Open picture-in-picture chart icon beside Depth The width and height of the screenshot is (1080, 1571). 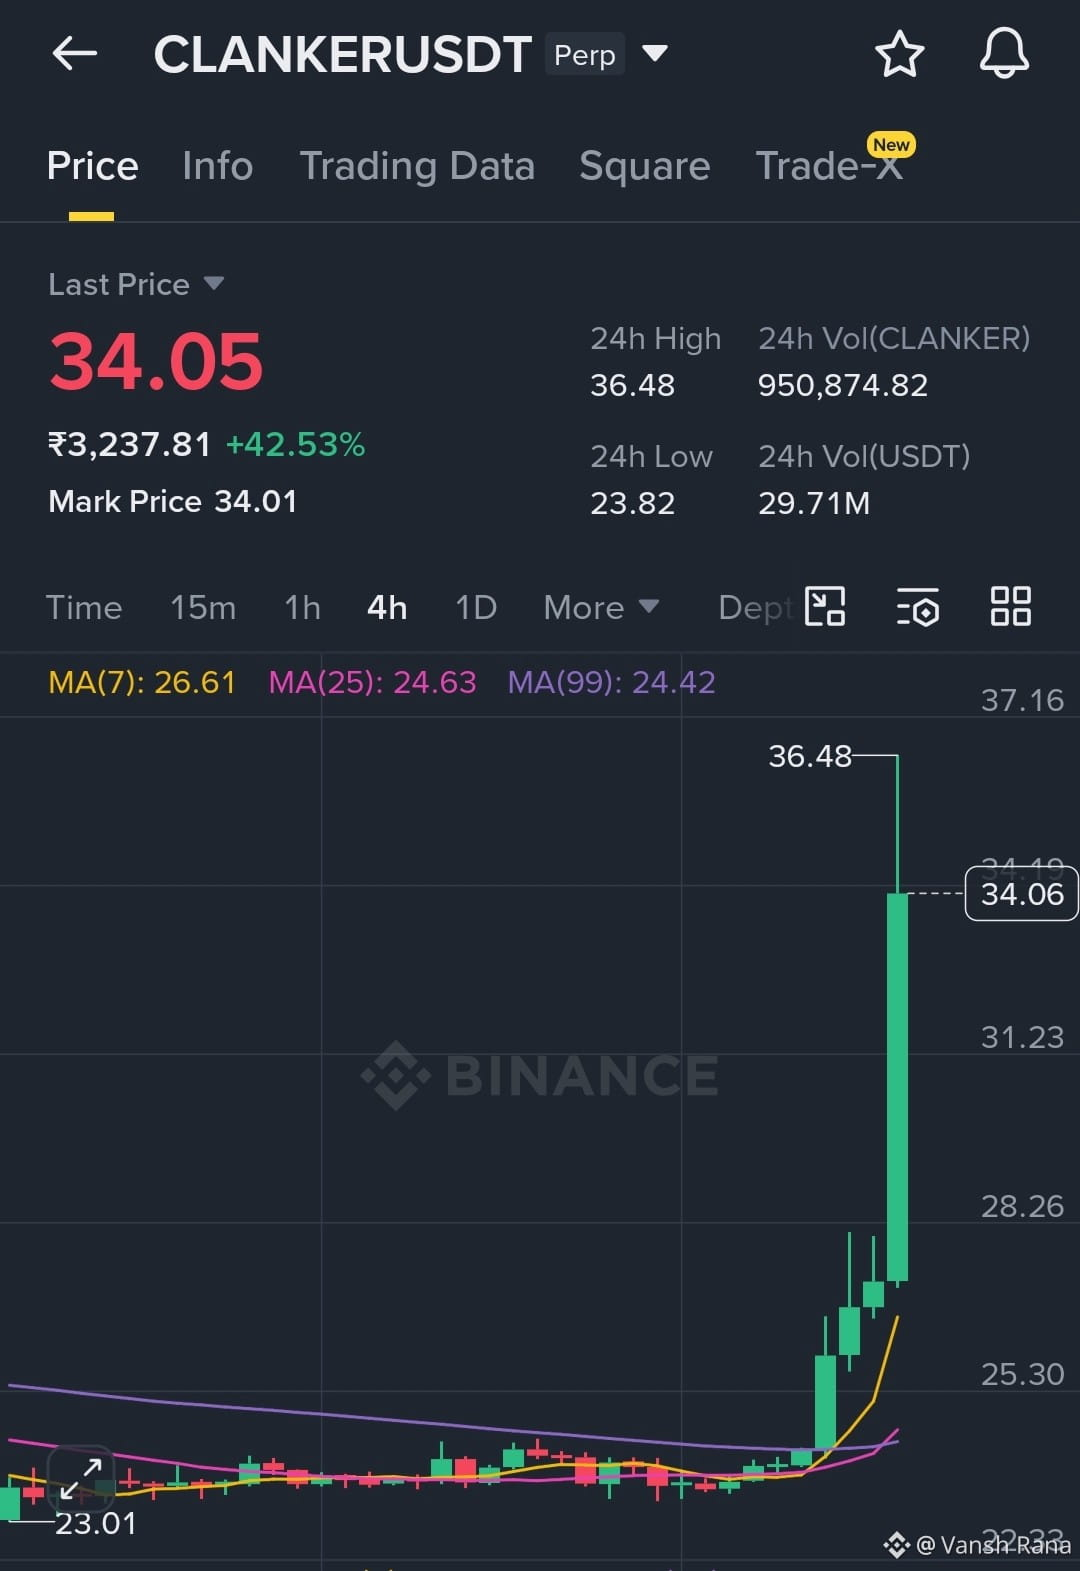[x=826, y=606]
